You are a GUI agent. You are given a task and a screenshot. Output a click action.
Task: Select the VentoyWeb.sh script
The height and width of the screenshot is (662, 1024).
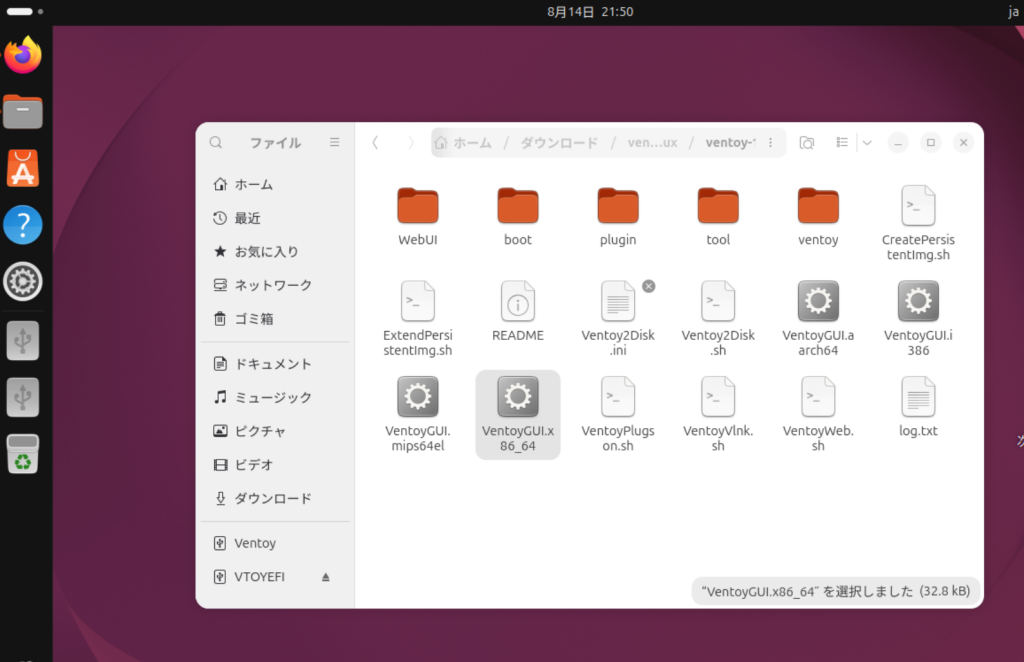pos(818,414)
